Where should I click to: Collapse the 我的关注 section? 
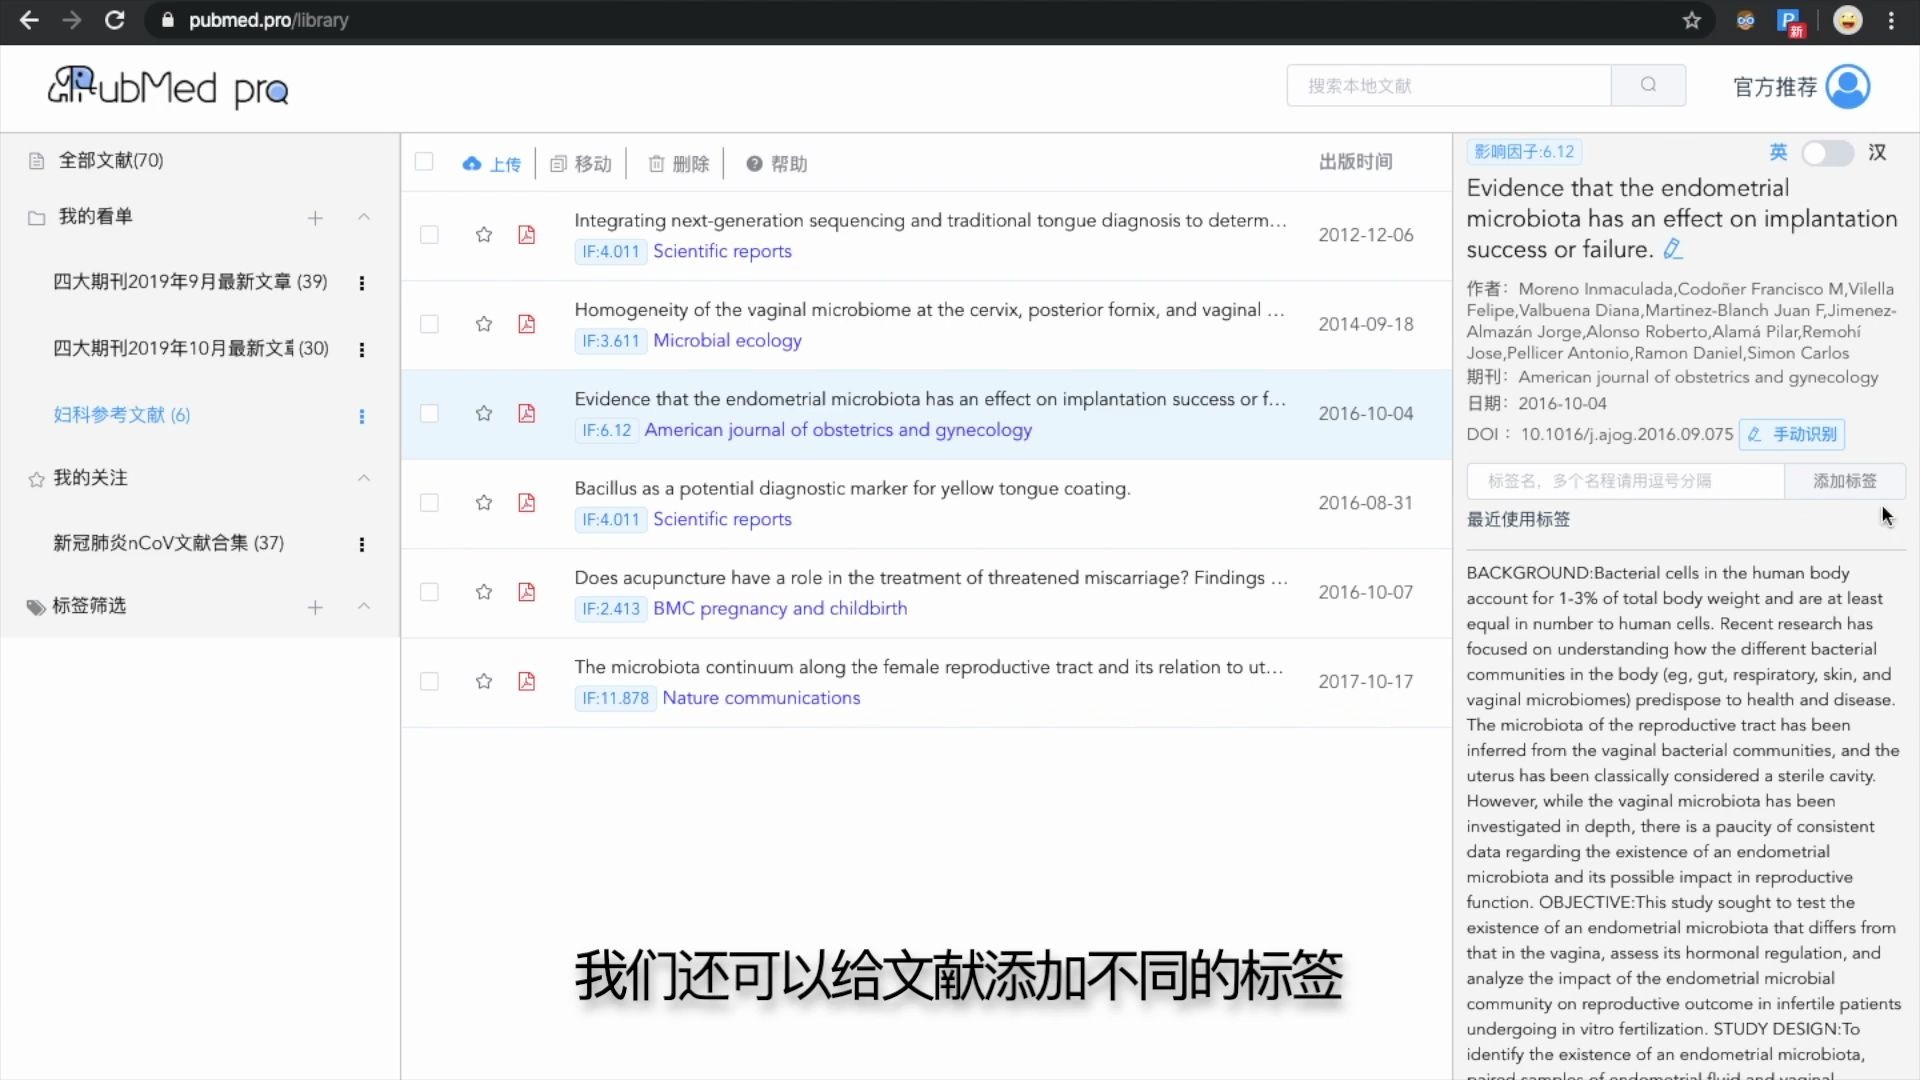click(x=364, y=478)
